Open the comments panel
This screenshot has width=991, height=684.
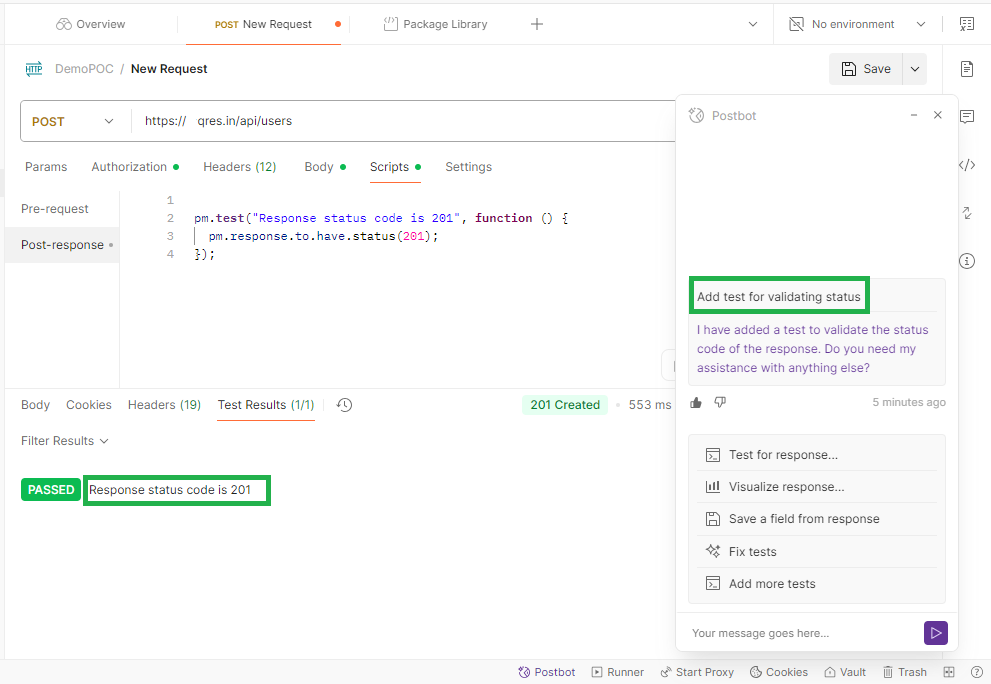click(x=966, y=116)
